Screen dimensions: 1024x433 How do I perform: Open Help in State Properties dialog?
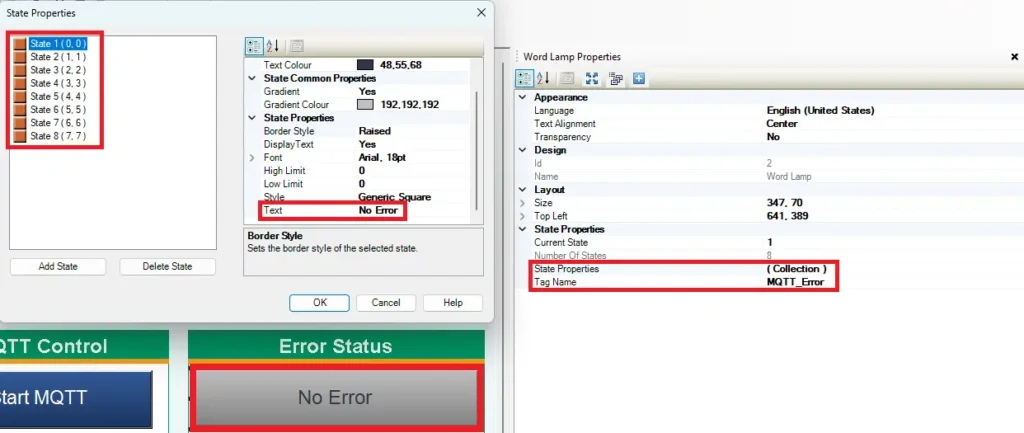click(x=453, y=303)
